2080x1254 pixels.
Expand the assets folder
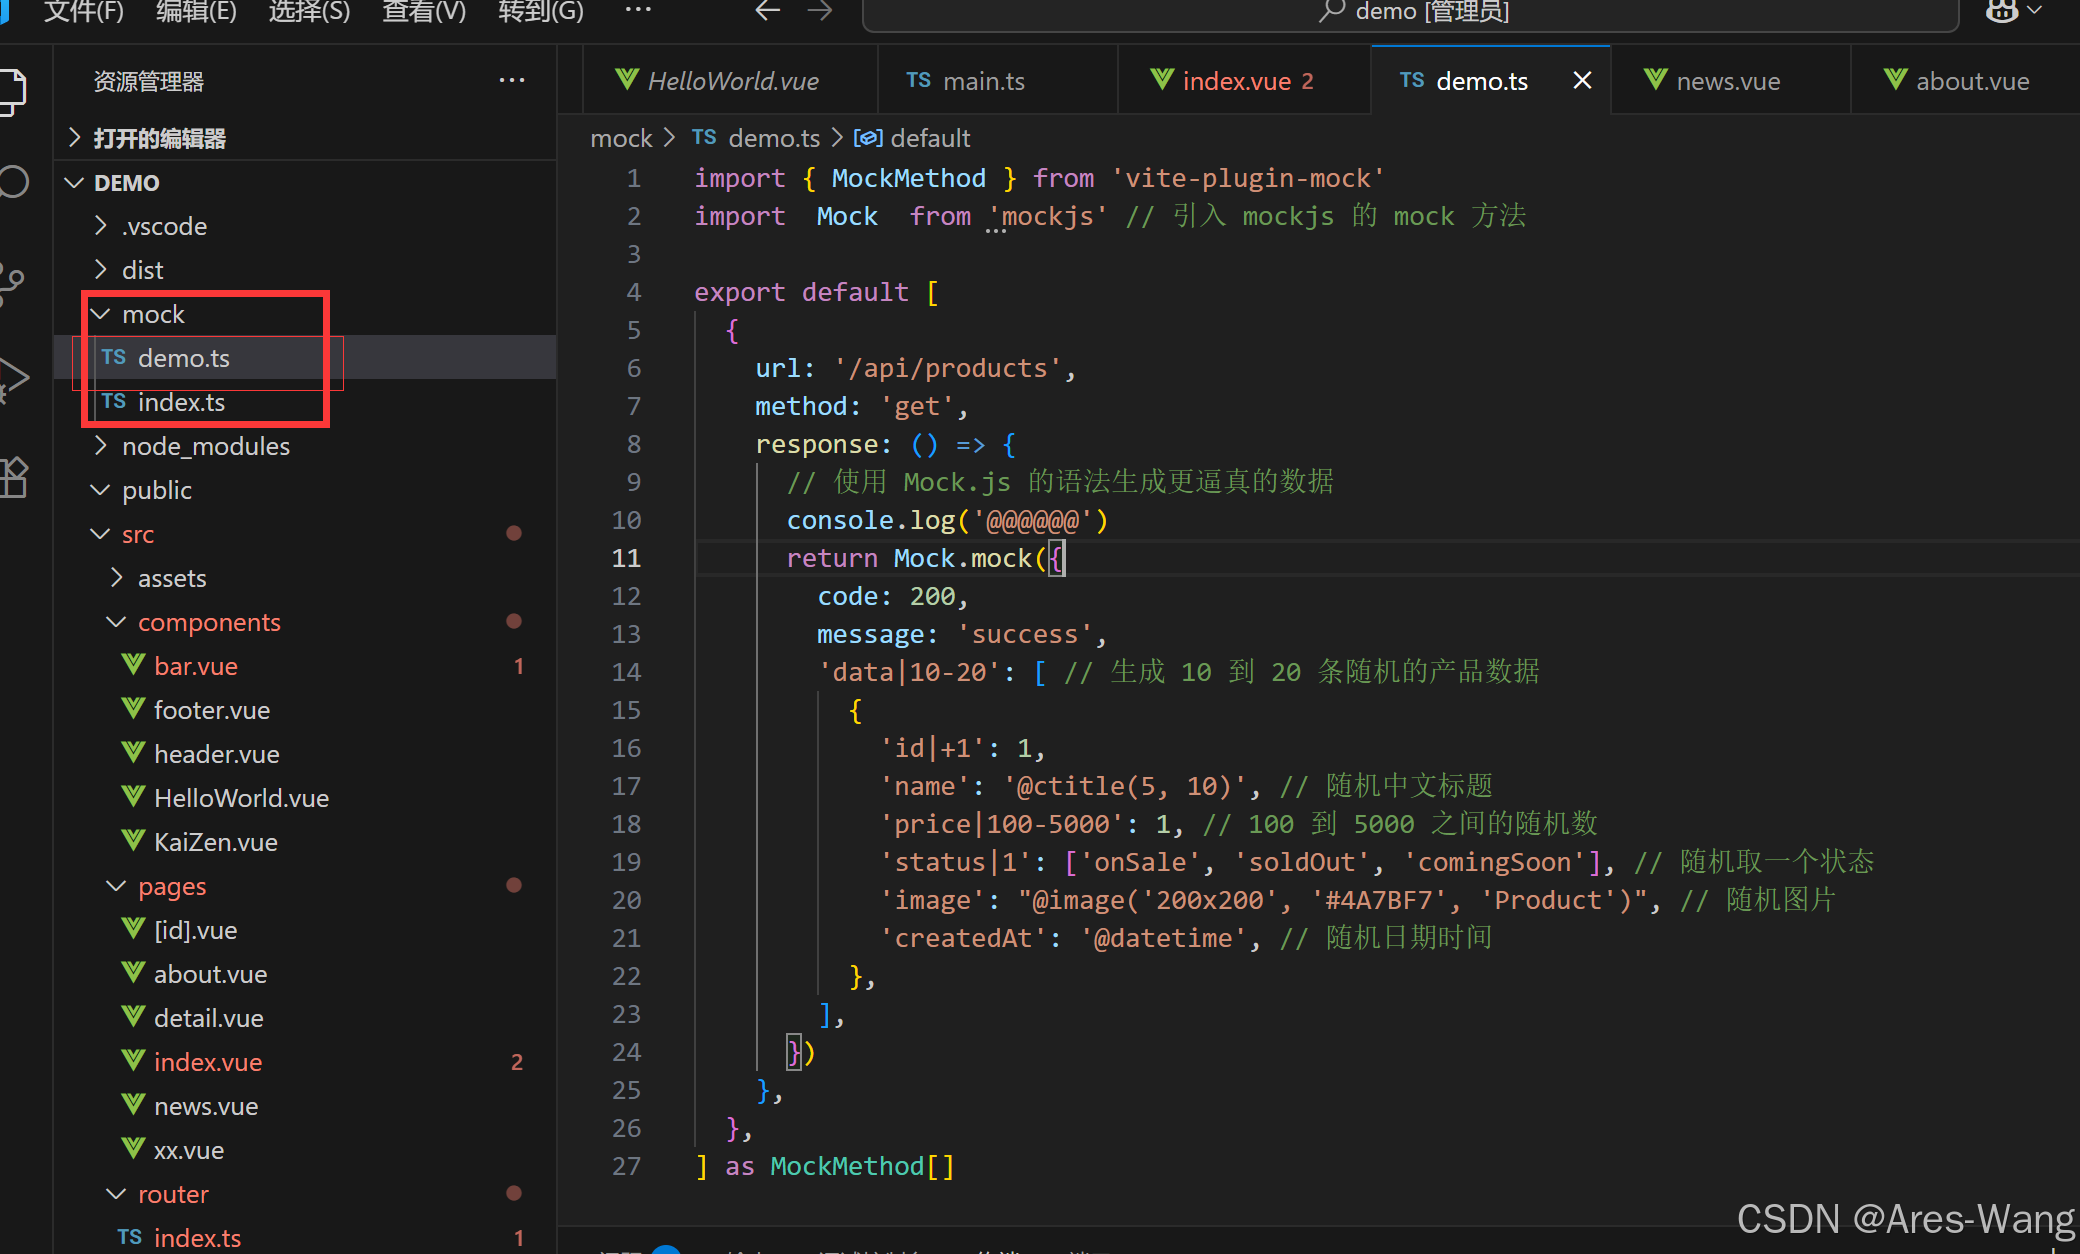305,578
